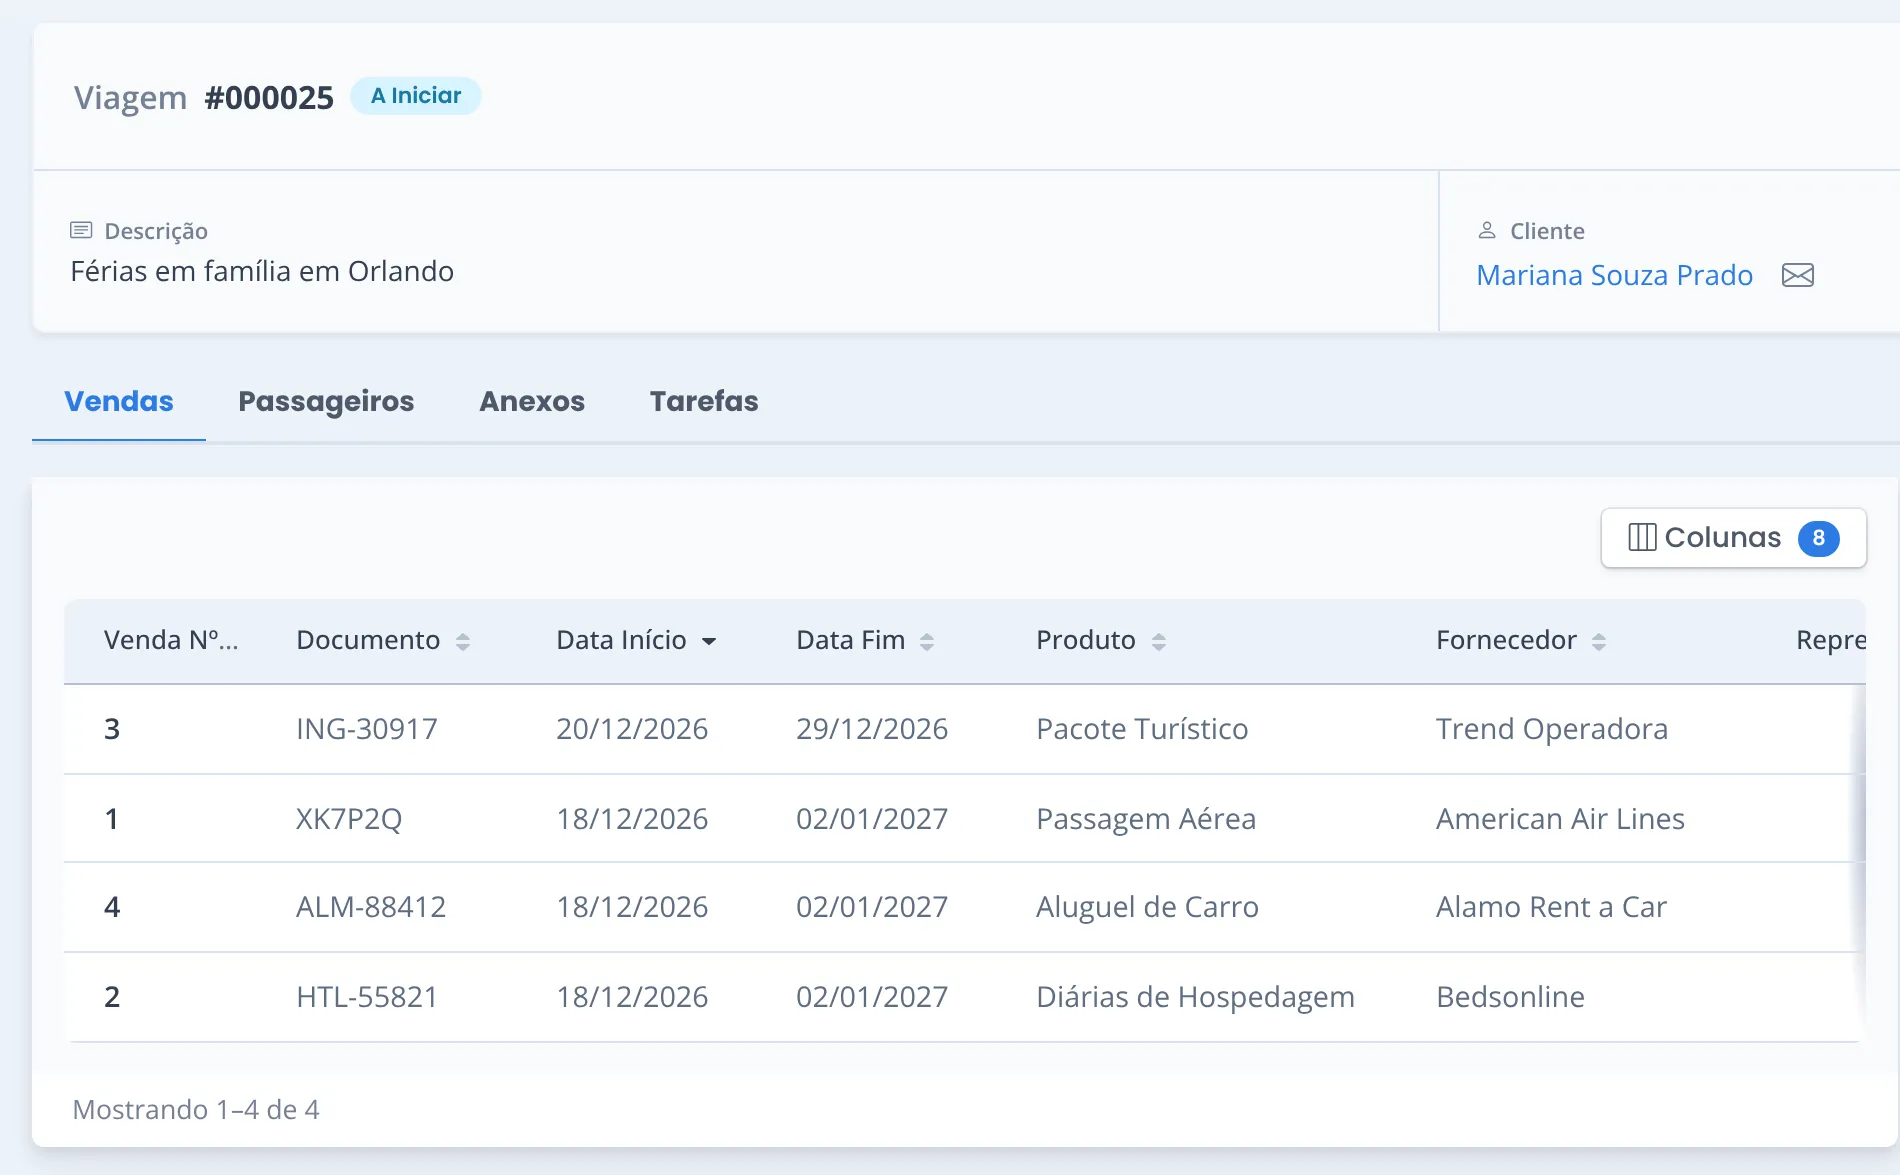Open the Tarefas tab
The image size is (1900, 1175).
click(x=704, y=401)
